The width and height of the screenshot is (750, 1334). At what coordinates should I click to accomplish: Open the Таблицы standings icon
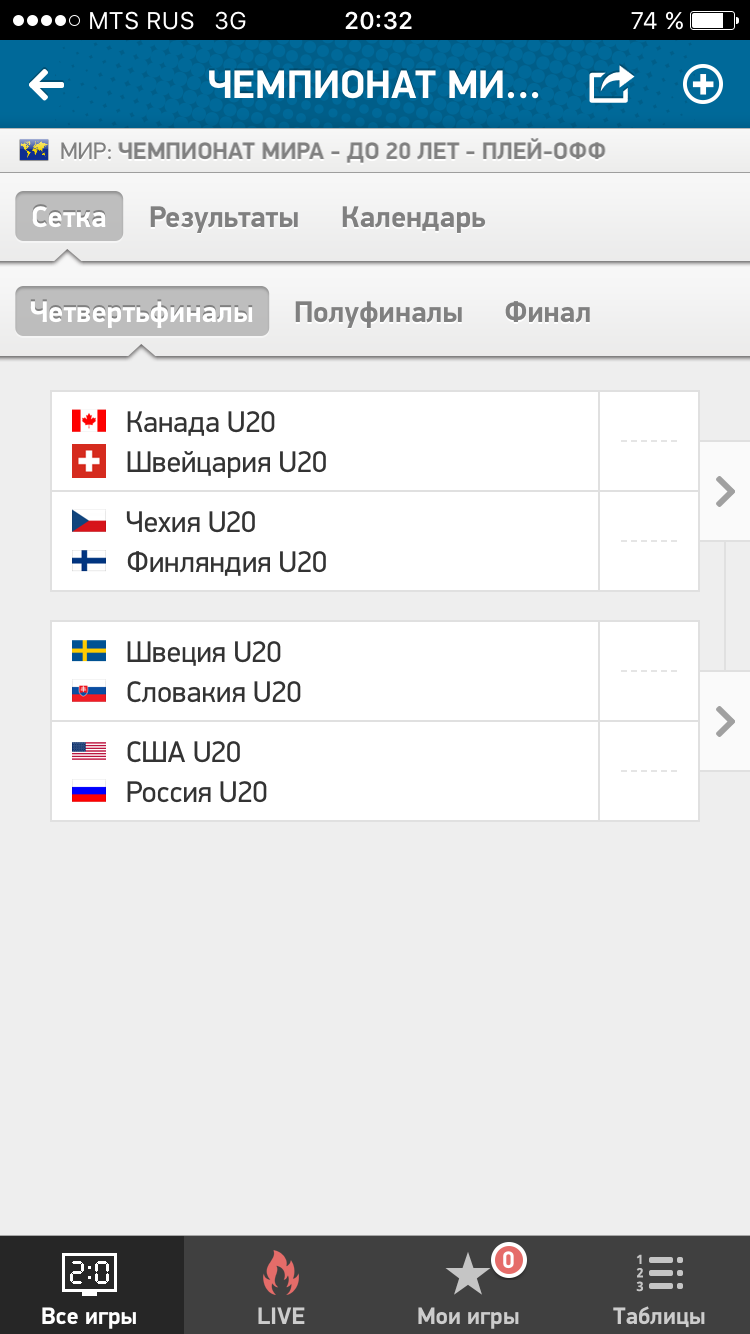[659, 1273]
